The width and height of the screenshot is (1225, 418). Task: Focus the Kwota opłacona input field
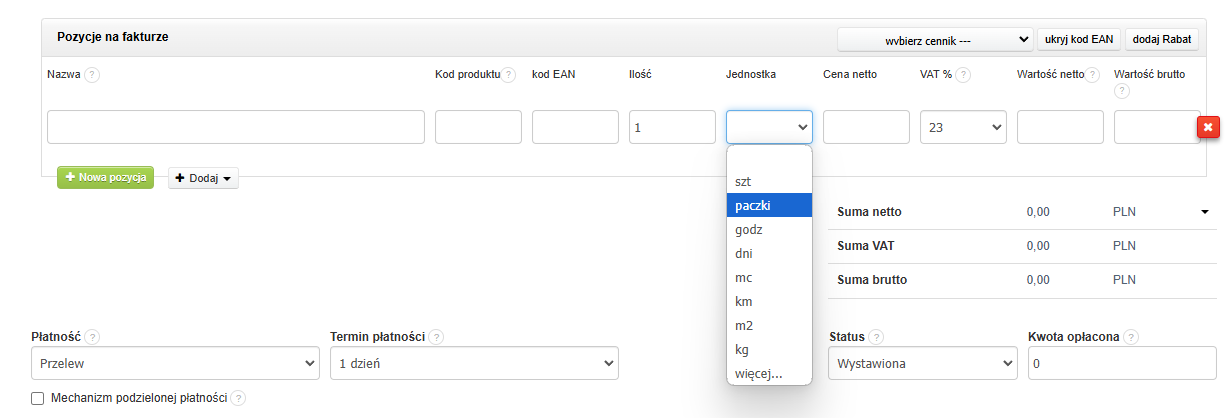[x=1122, y=364]
